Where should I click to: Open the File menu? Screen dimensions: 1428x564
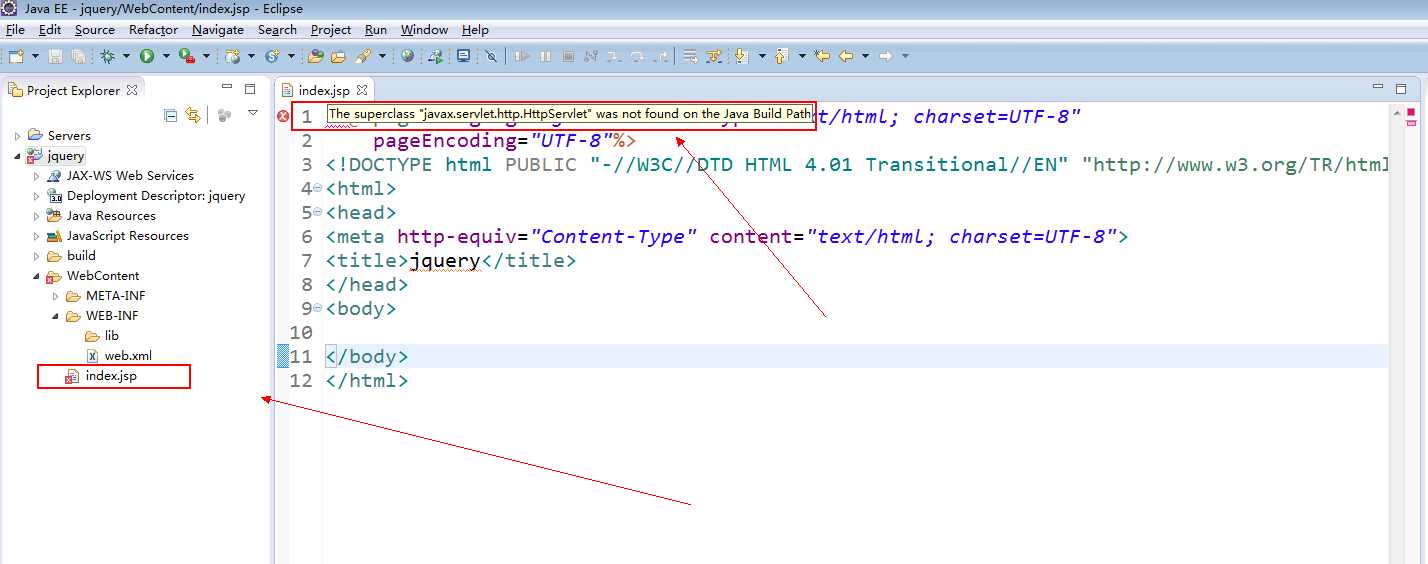click(x=15, y=30)
